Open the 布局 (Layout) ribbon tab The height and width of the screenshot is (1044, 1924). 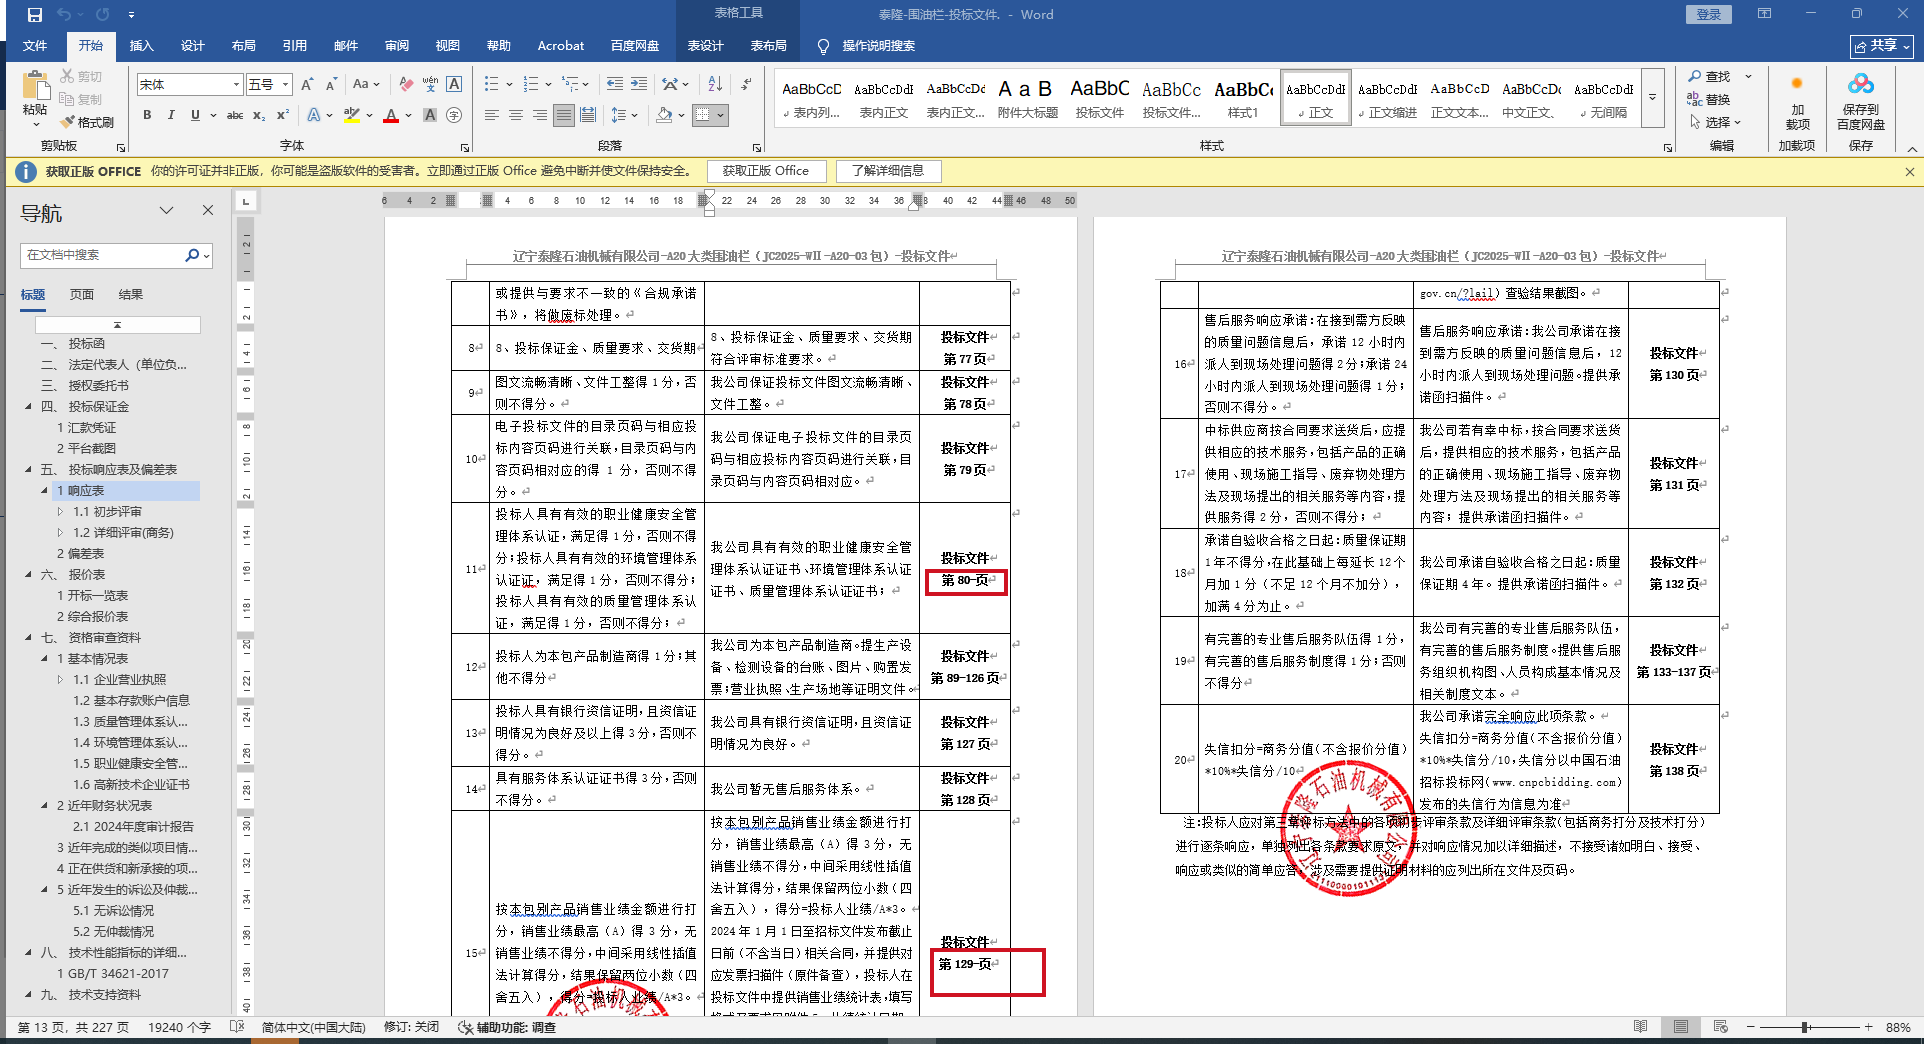(243, 46)
